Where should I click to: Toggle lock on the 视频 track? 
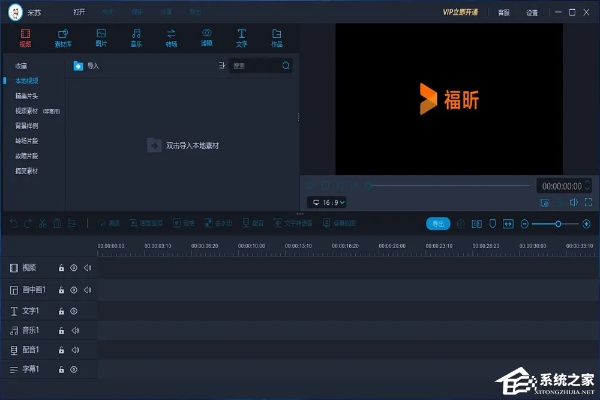pos(61,268)
